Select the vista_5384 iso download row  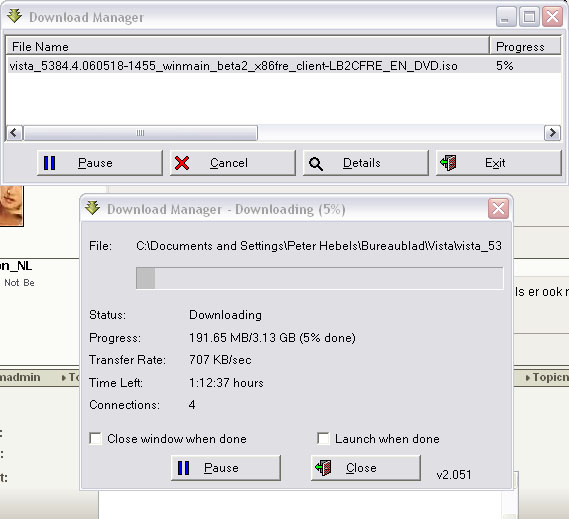[x=284, y=66]
